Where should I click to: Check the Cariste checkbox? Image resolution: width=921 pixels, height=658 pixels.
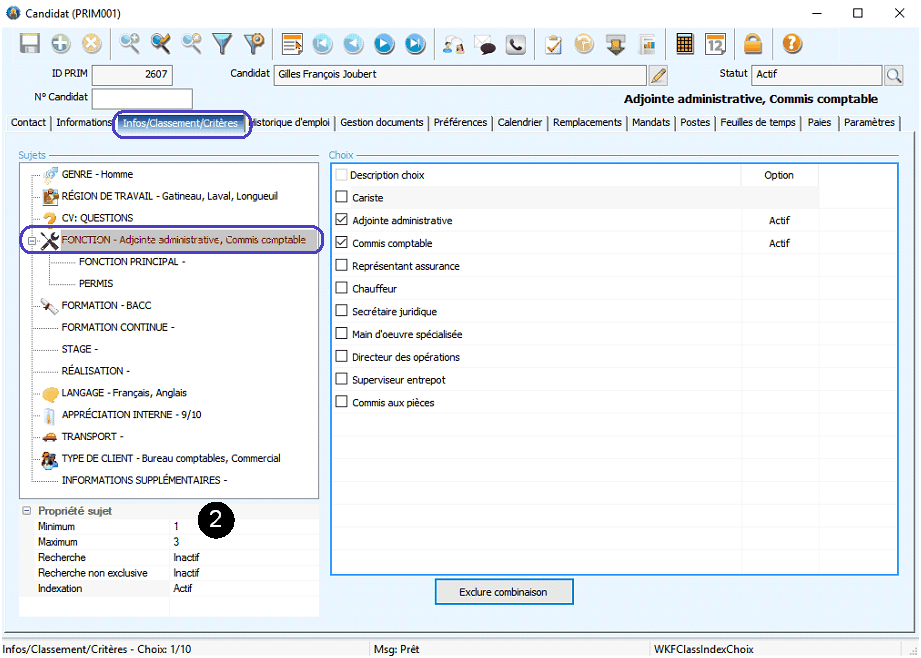(x=342, y=198)
